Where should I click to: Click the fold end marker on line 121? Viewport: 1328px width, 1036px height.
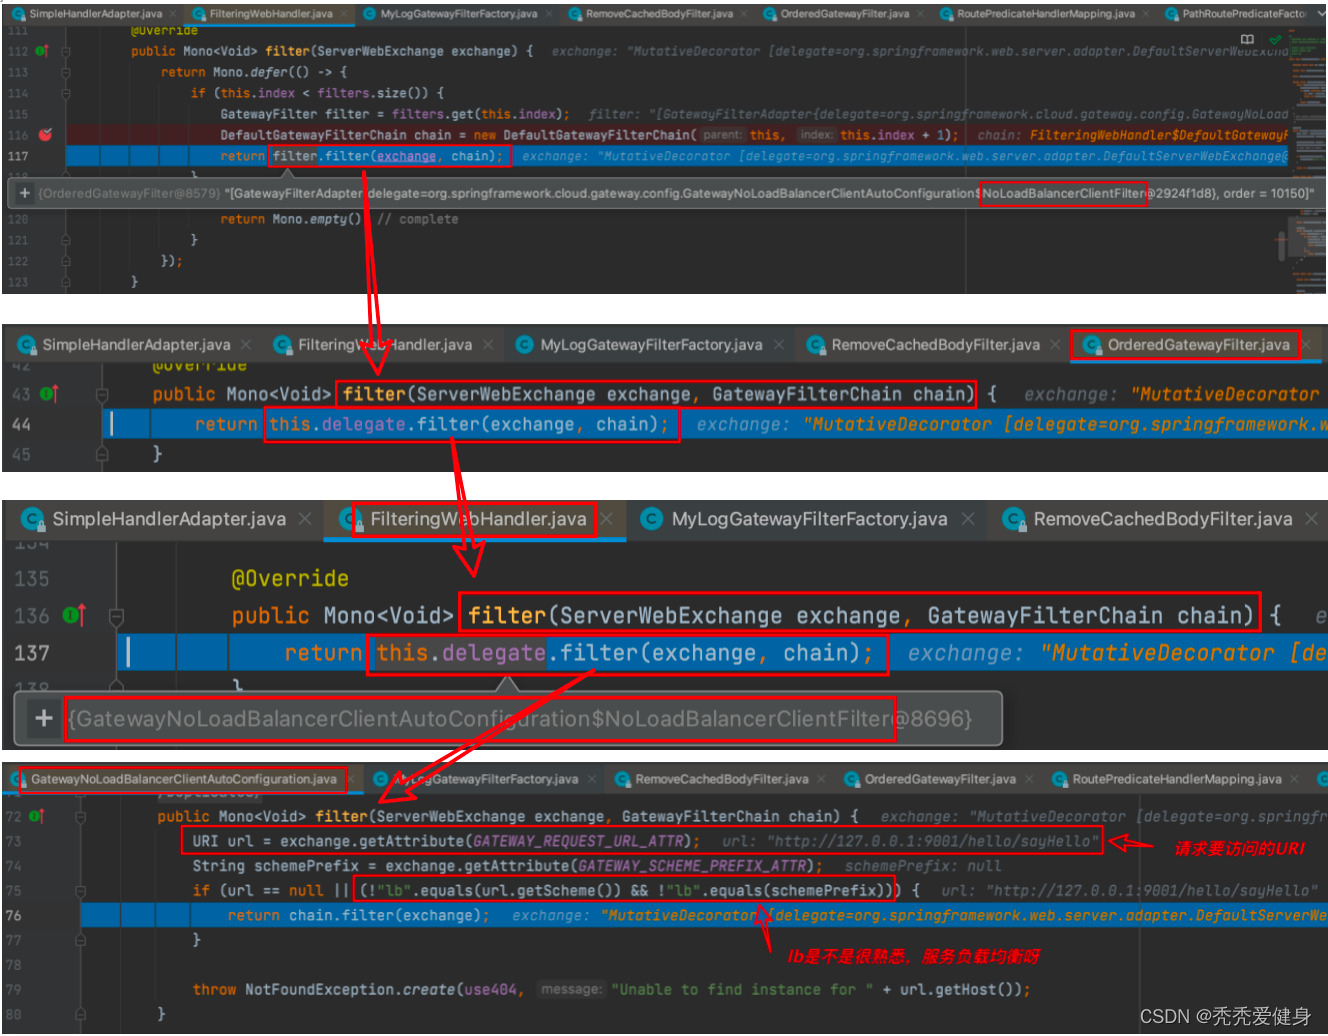point(66,240)
